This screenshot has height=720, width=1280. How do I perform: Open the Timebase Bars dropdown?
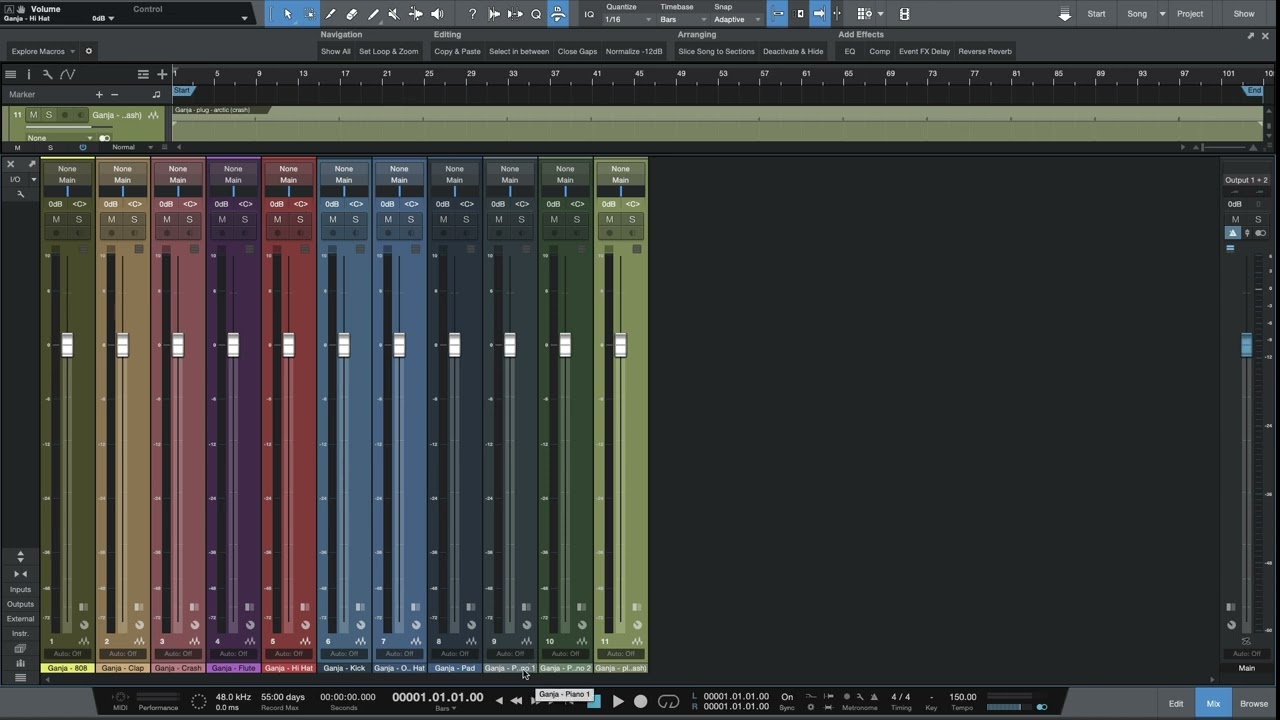[682, 19]
